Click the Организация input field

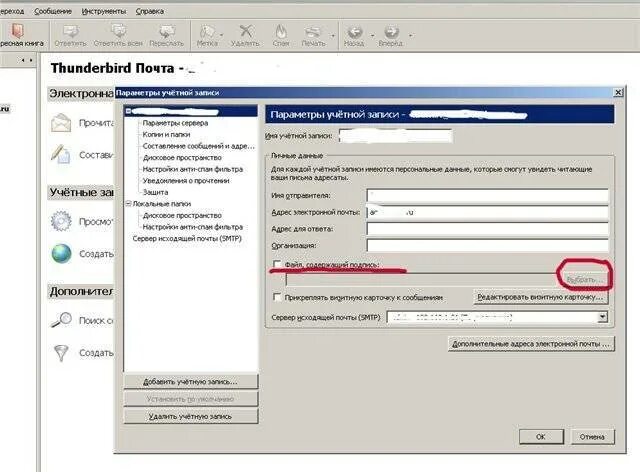point(487,245)
